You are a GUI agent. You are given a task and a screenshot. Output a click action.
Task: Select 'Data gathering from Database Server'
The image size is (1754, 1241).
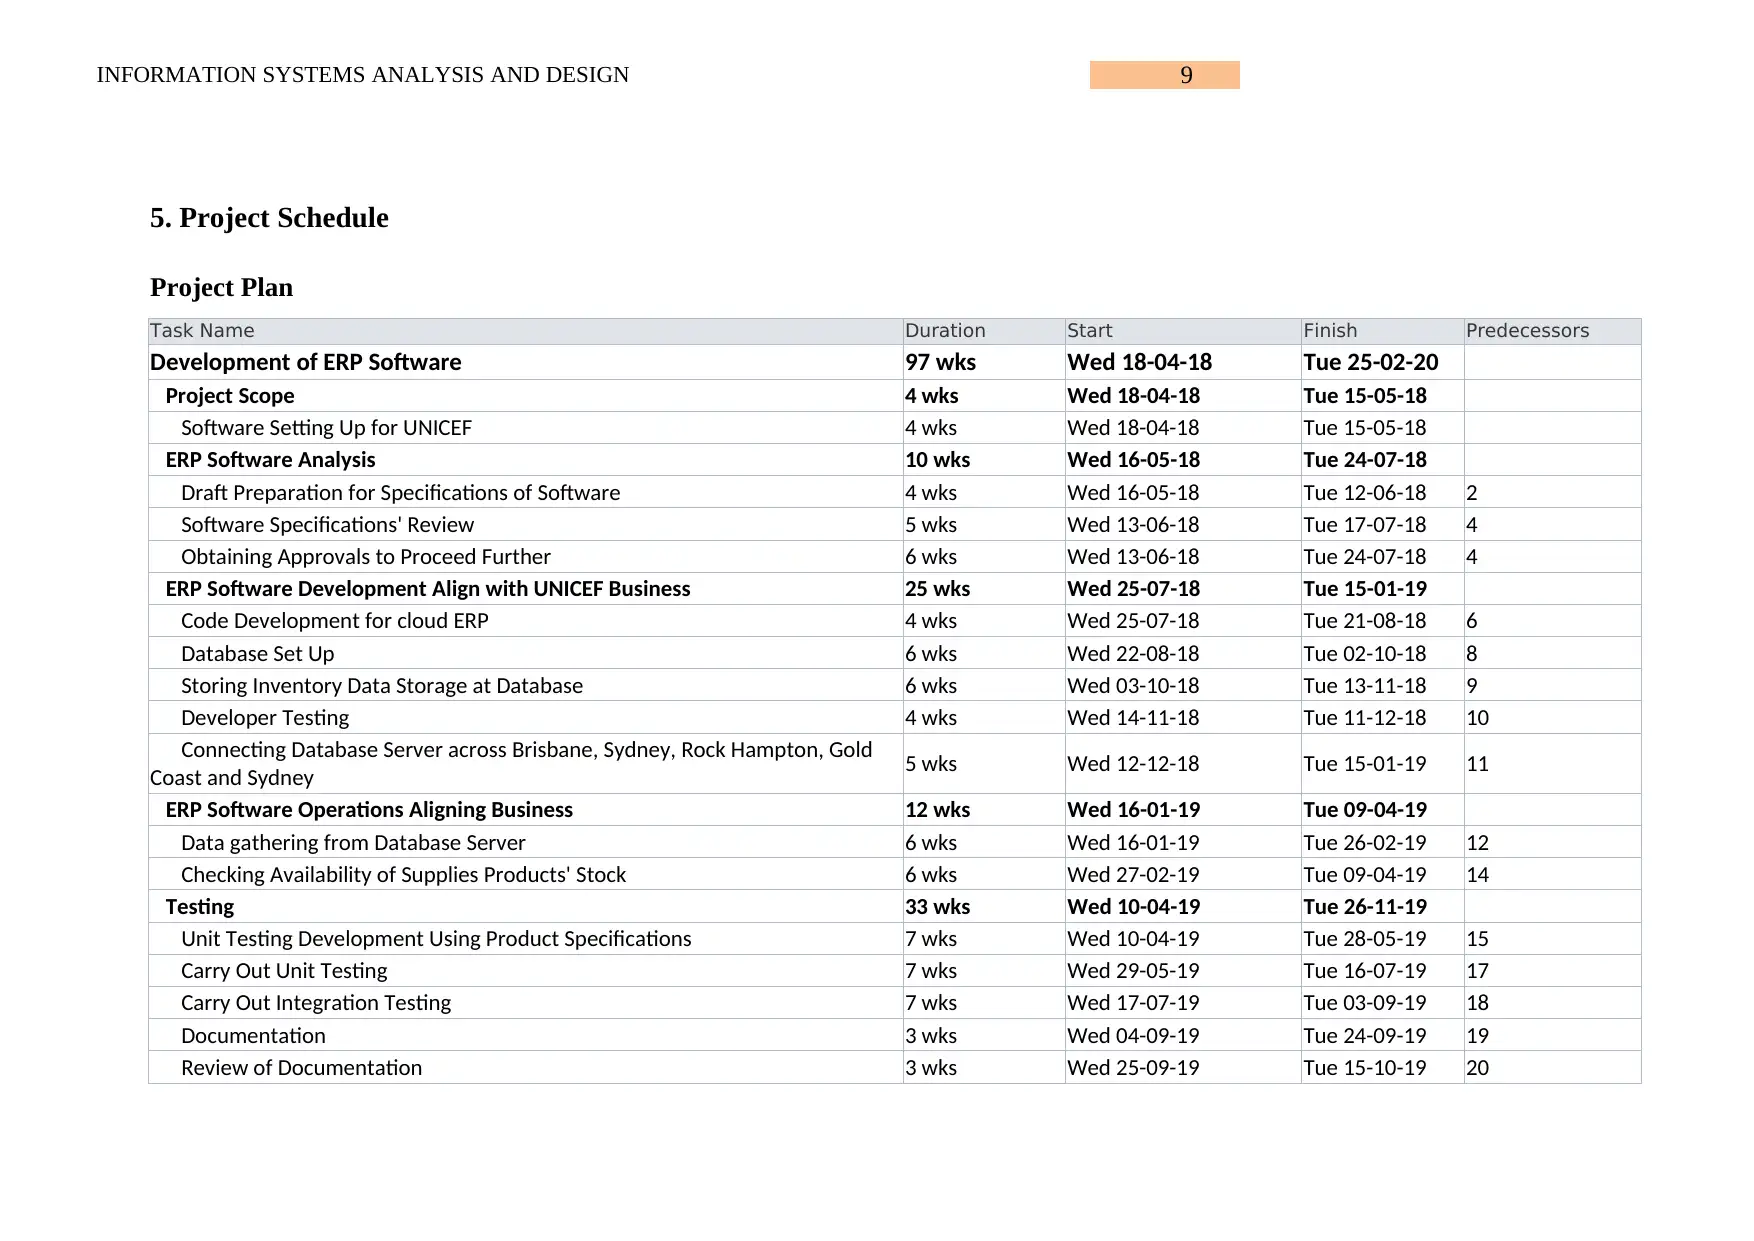point(353,843)
